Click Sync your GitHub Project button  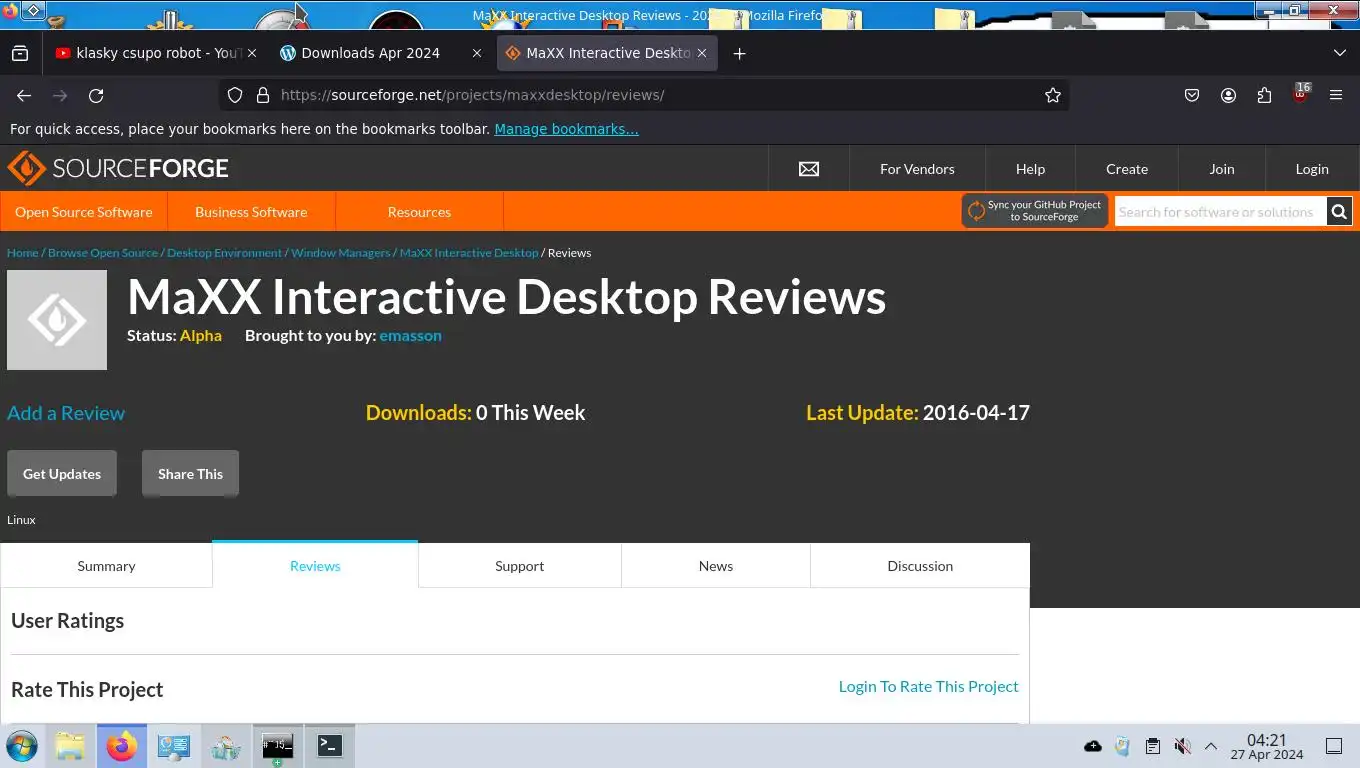click(1035, 211)
